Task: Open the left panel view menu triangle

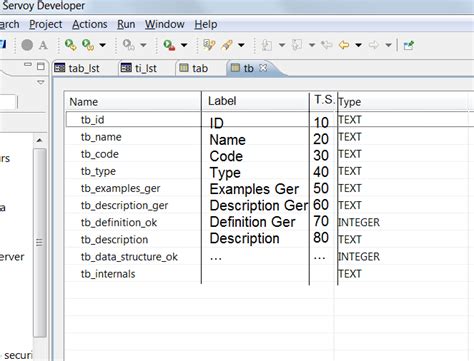Action: pyautogui.click(x=41, y=82)
